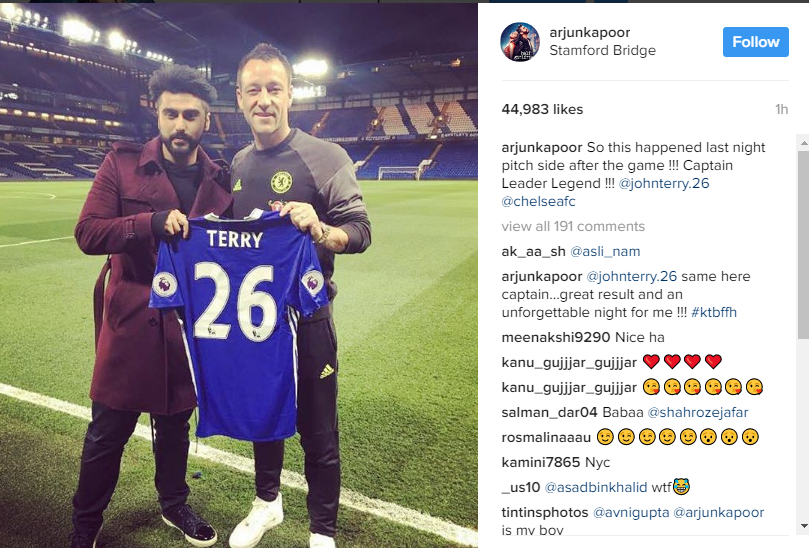Image resolution: width=809 pixels, height=548 pixels.
Task: Open the 44,983 likes count
Action: coord(542,109)
